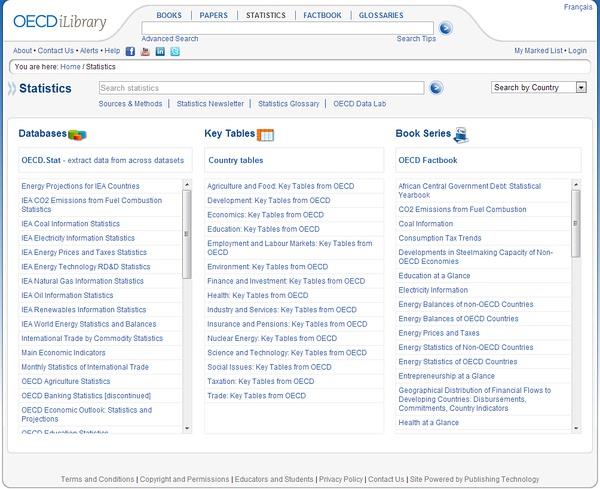The width and height of the screenshot is (600, 489).
Task: Switch to the Books tab
Action: (x=169, y=15)
